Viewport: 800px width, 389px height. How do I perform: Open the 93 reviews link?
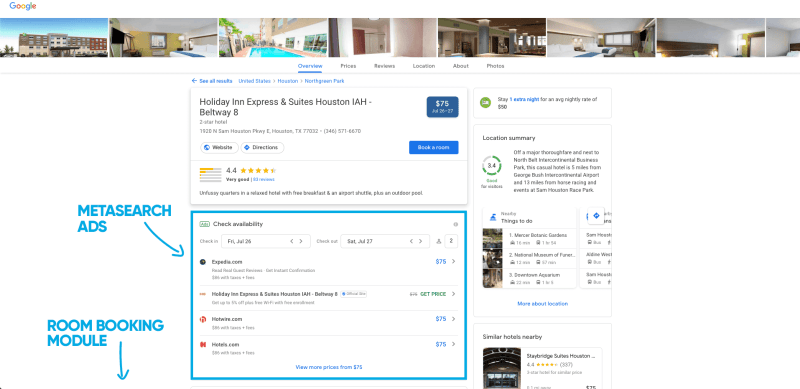point(264,180)
